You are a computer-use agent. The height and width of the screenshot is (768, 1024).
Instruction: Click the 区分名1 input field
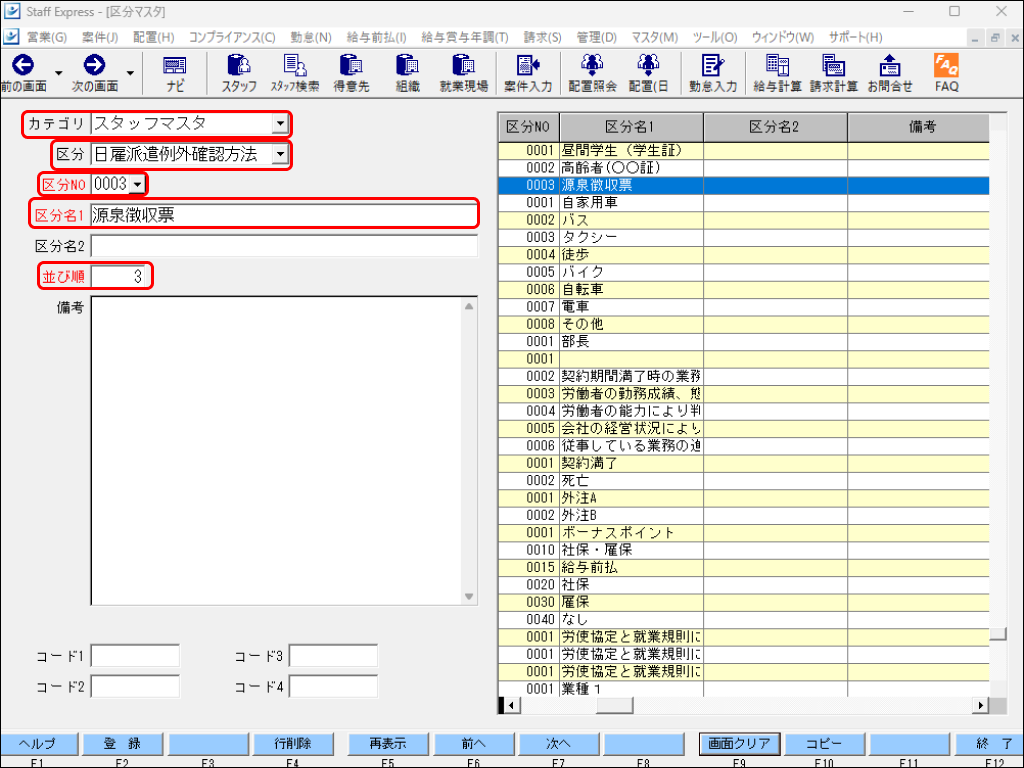(284, 215)
